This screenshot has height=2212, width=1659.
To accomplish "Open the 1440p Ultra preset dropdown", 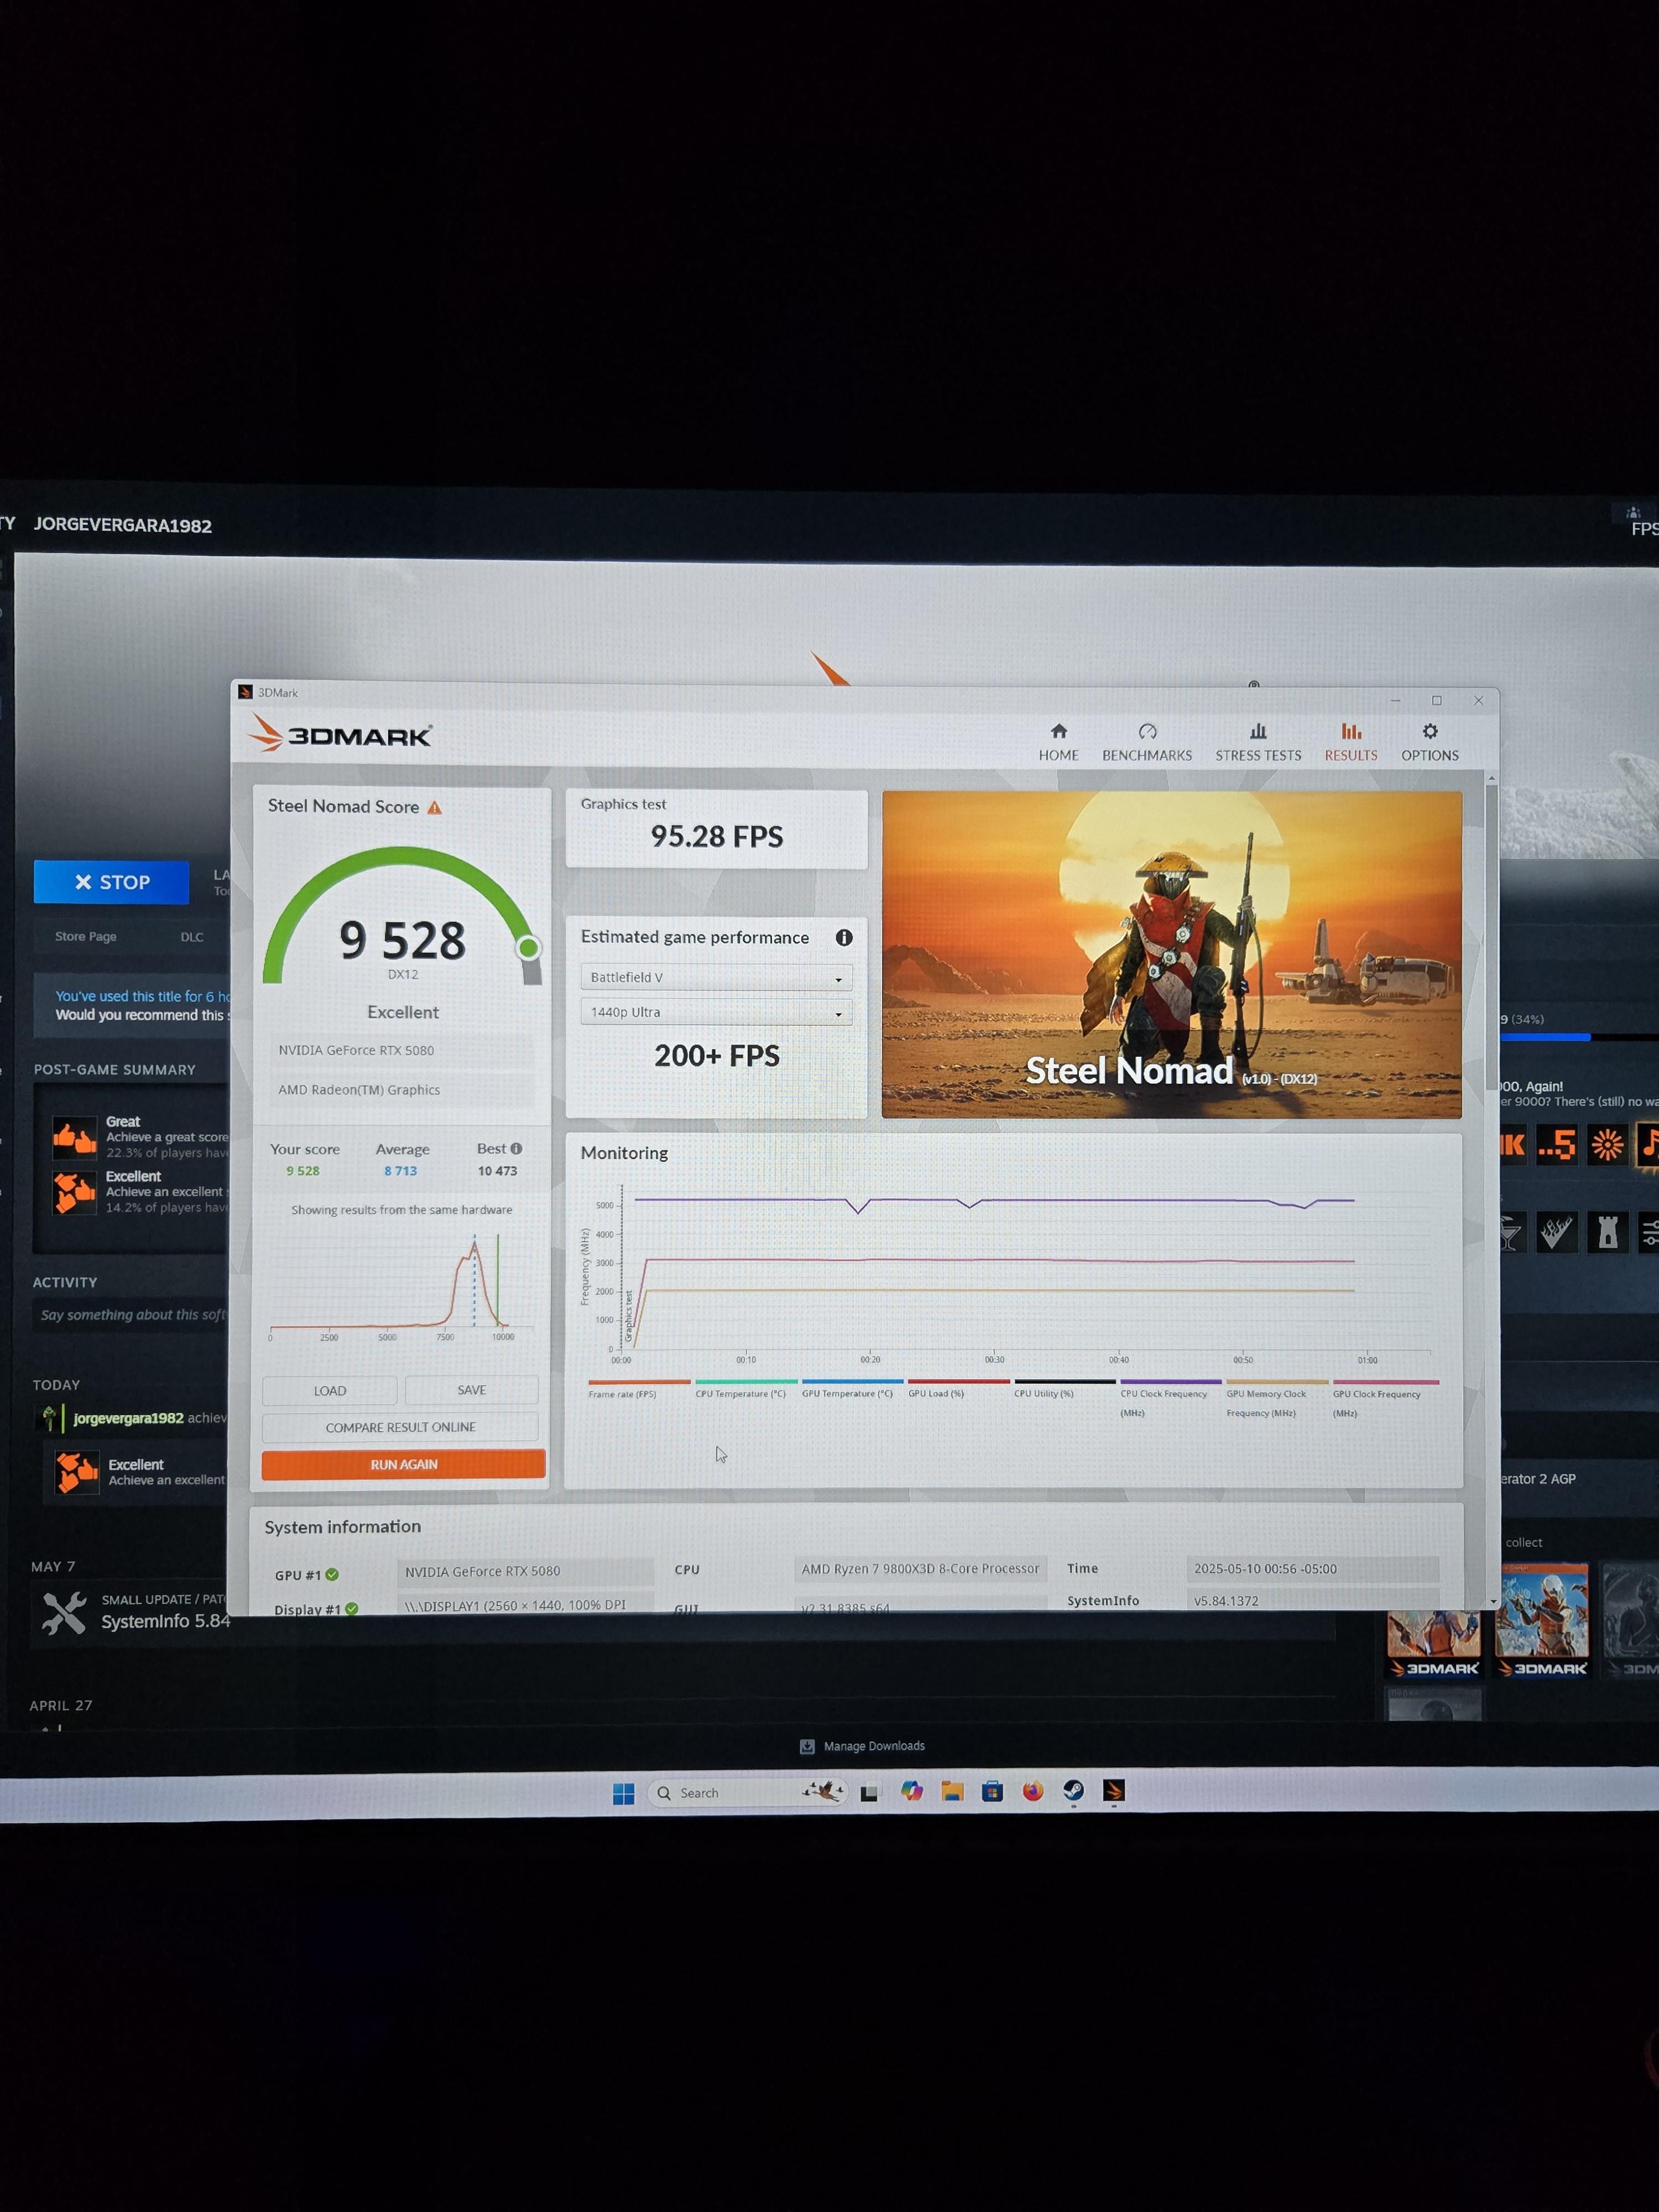I will (x=716, y=1012).
